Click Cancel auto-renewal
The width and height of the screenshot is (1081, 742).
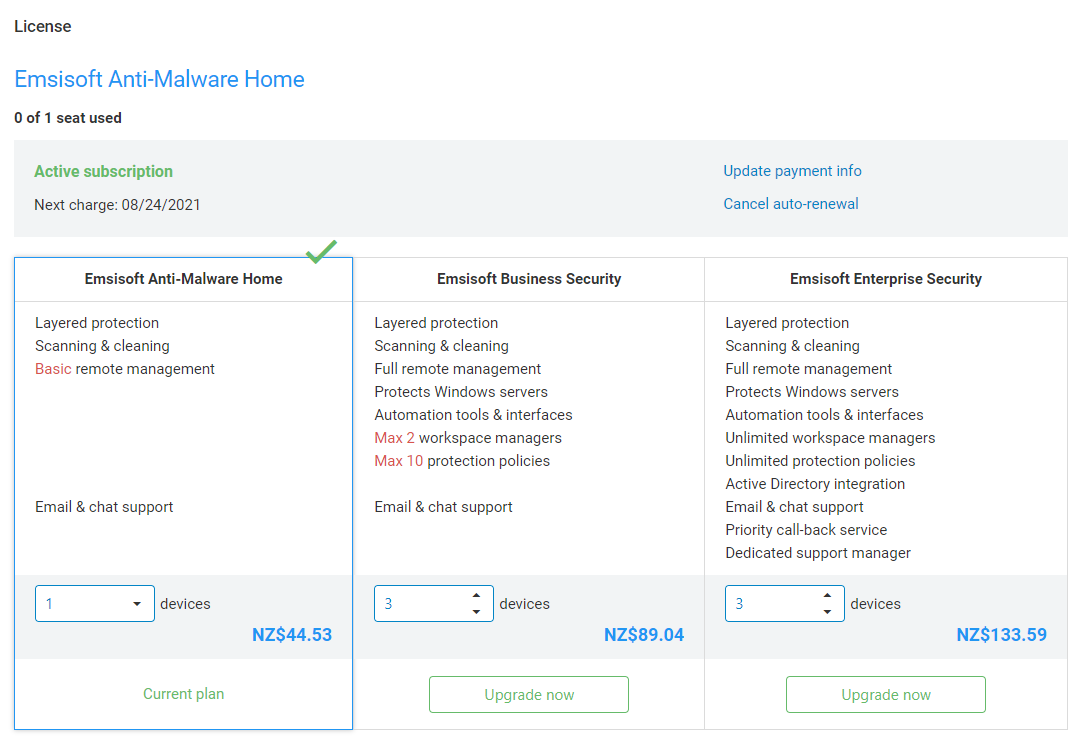[790, 203]
